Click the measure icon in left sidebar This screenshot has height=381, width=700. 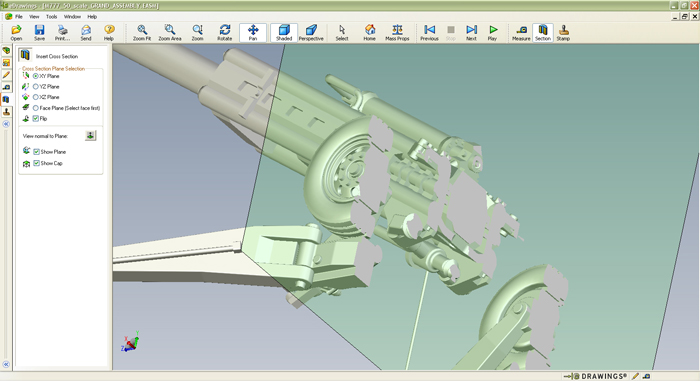pyautogui.click(x=6, y=87)
